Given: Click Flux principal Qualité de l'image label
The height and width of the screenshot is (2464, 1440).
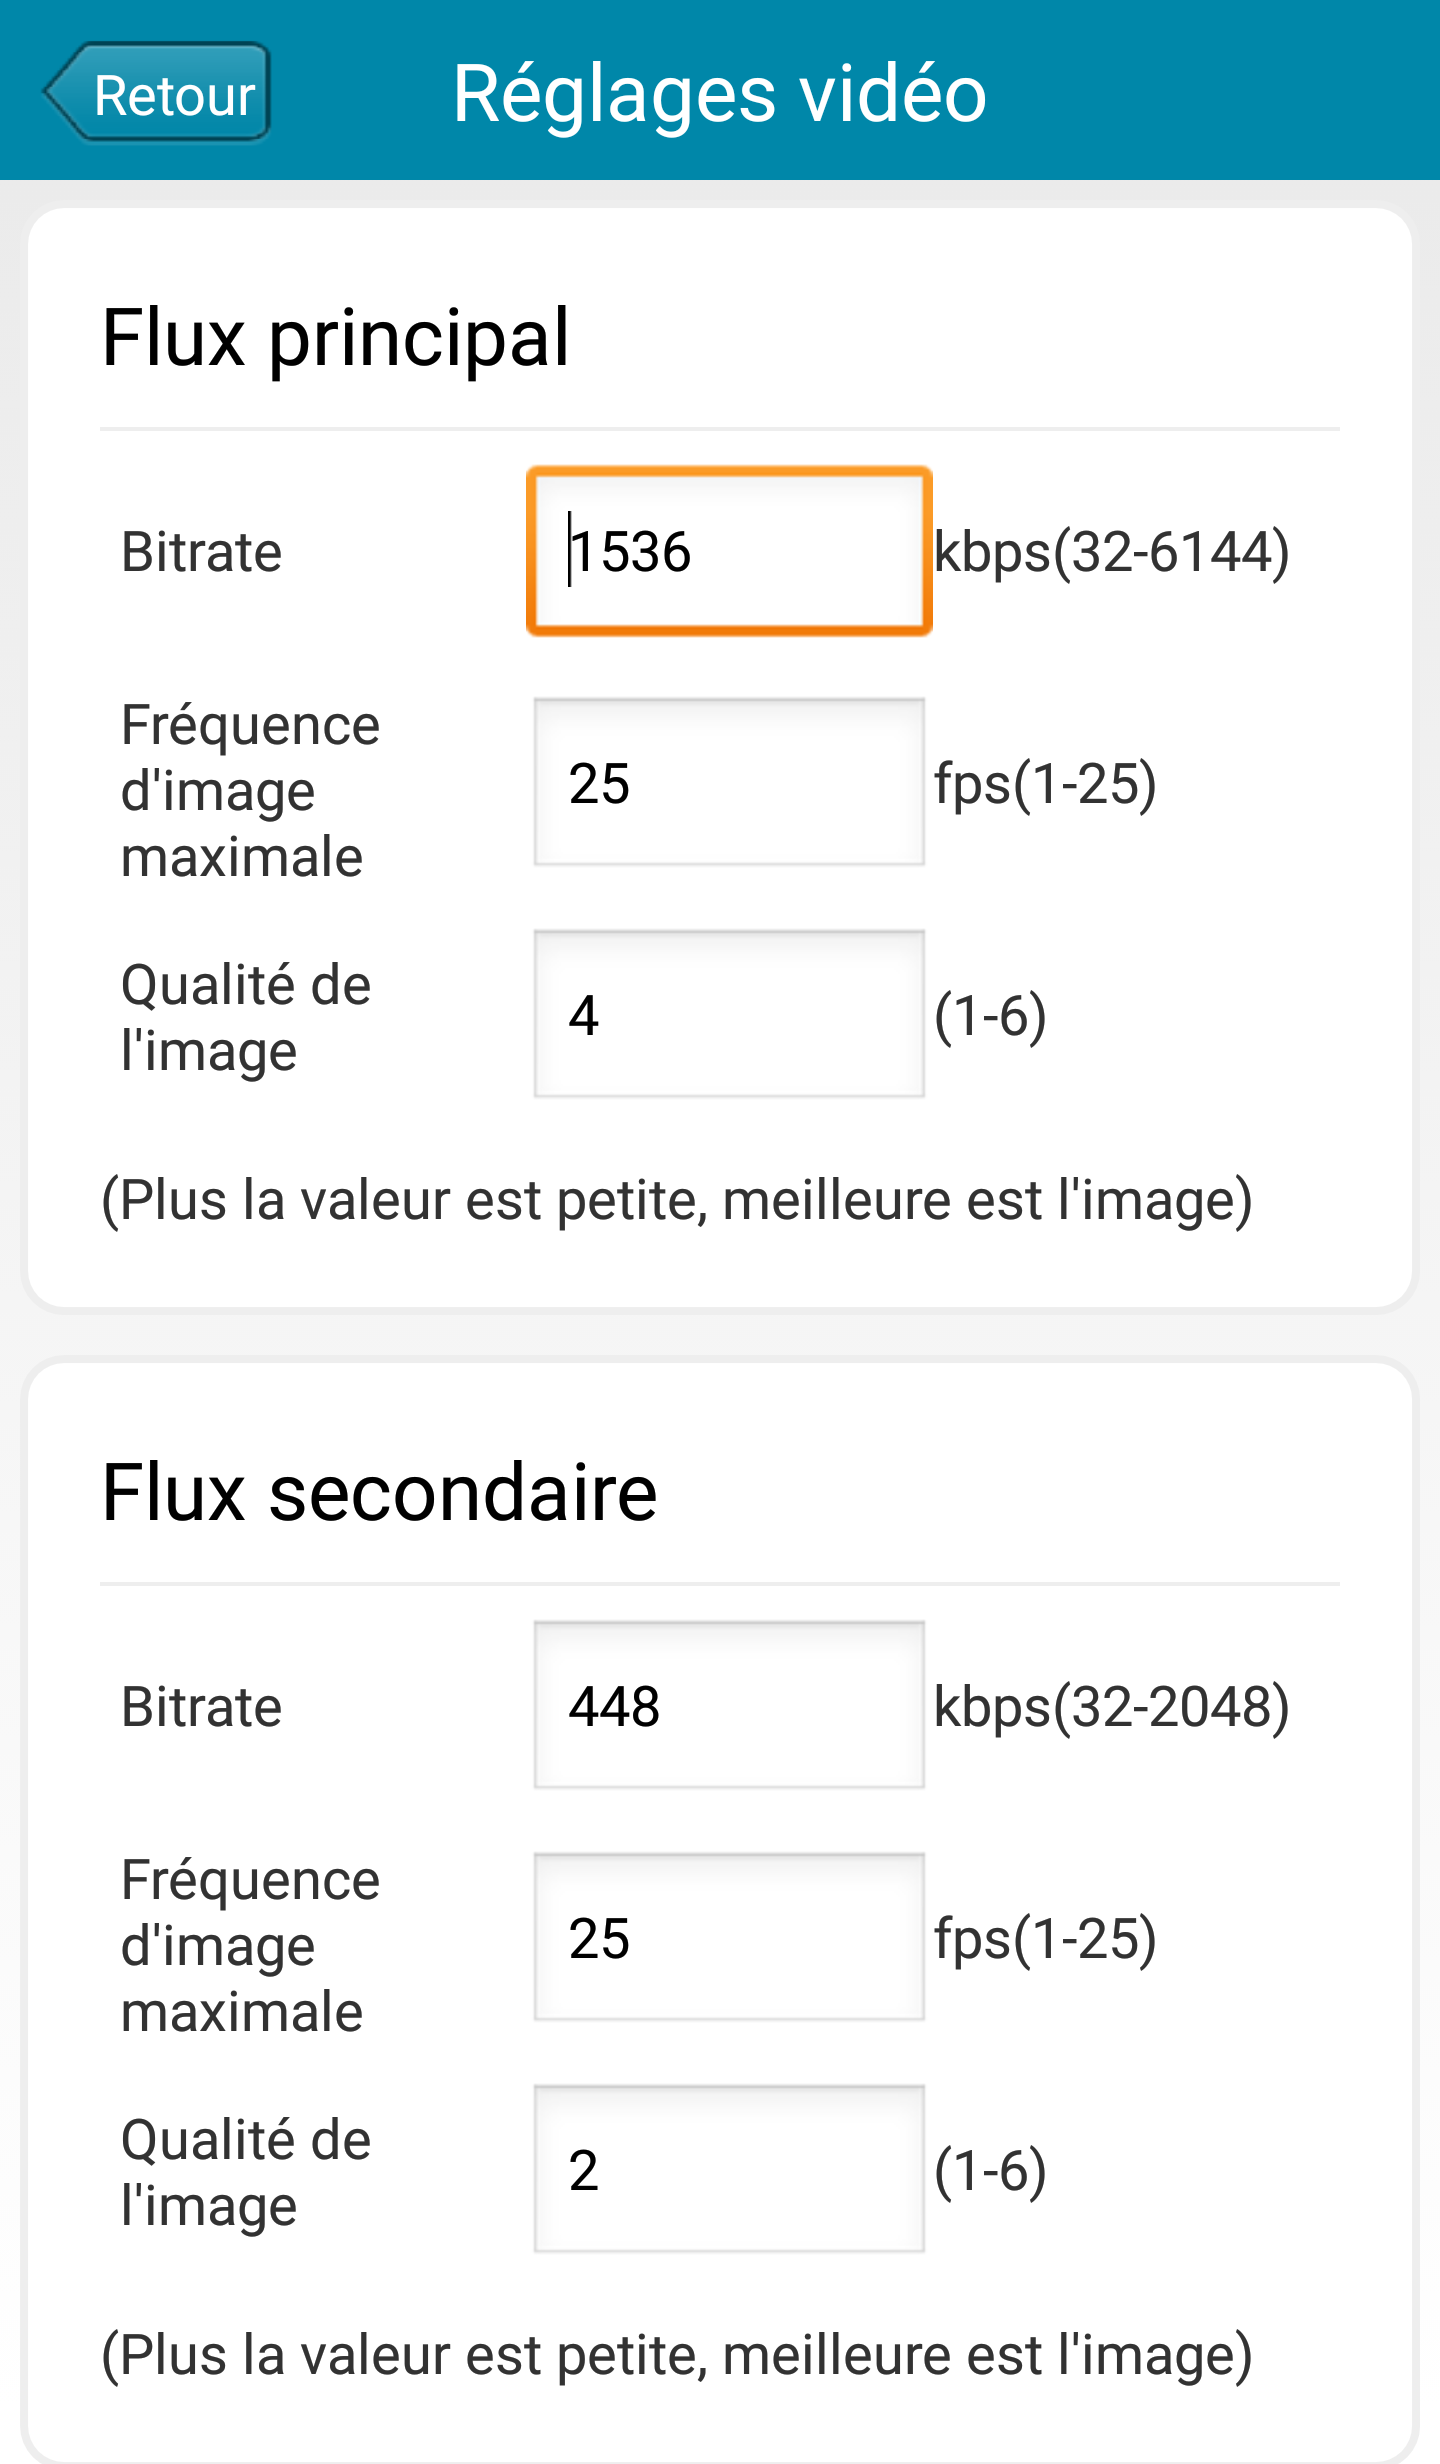Looking at the screenshot, I should tap(246, 1017).
